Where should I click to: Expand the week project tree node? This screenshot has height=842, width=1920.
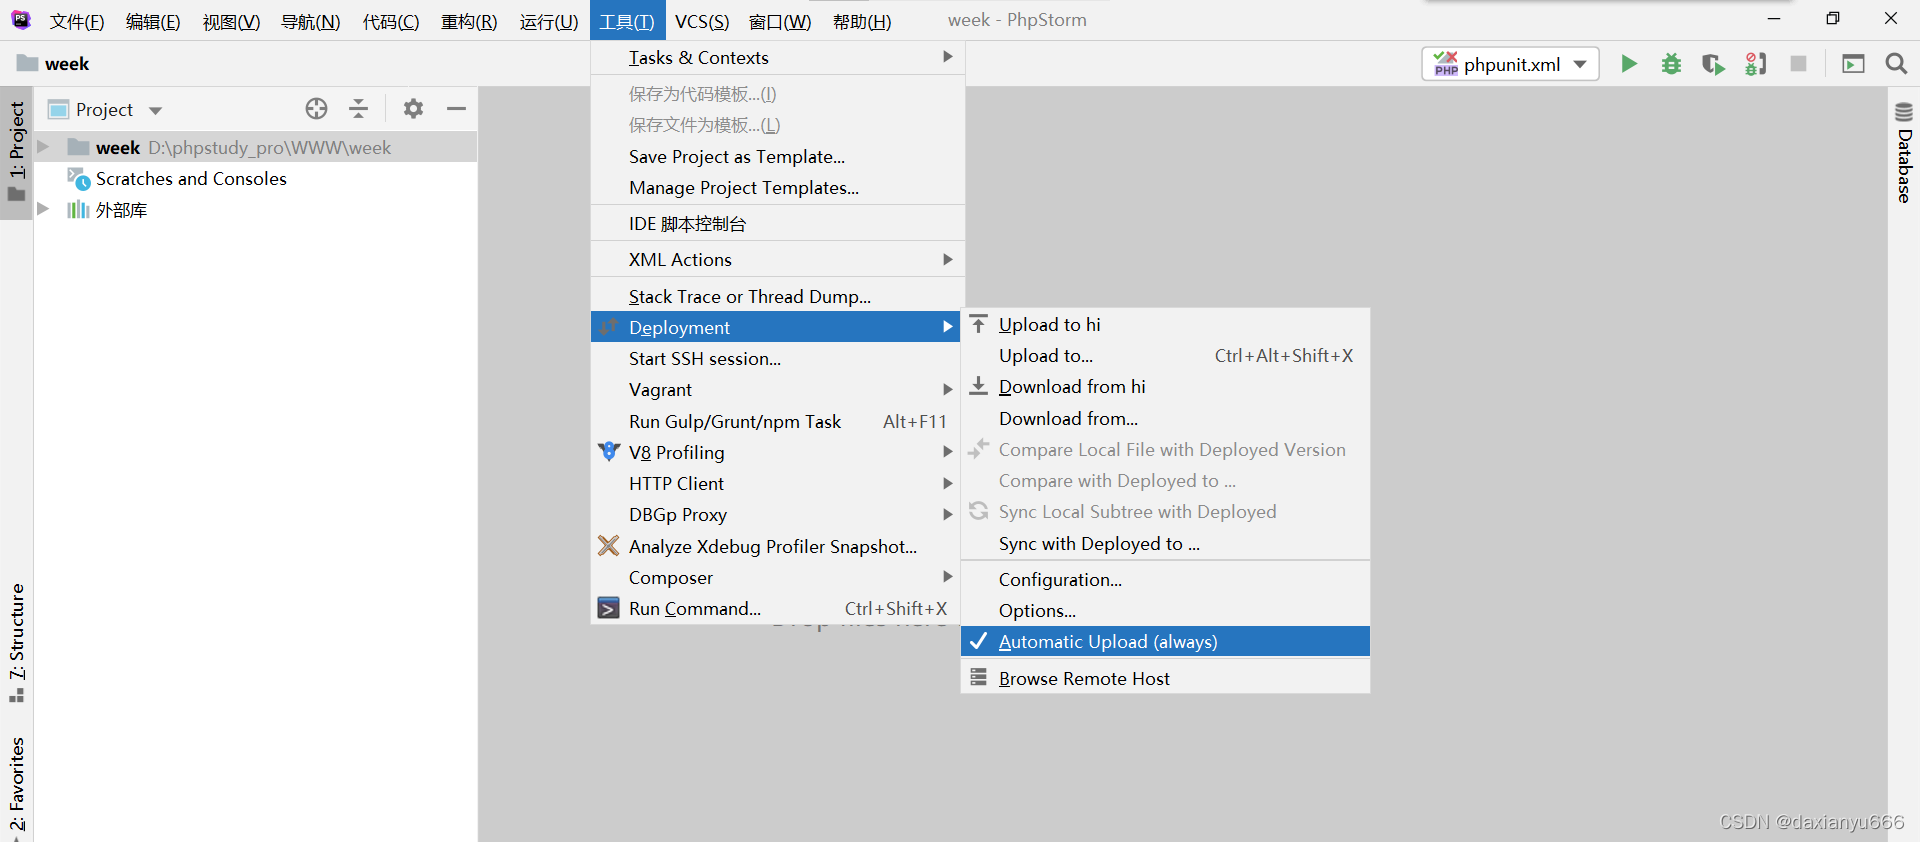point(42,146)
